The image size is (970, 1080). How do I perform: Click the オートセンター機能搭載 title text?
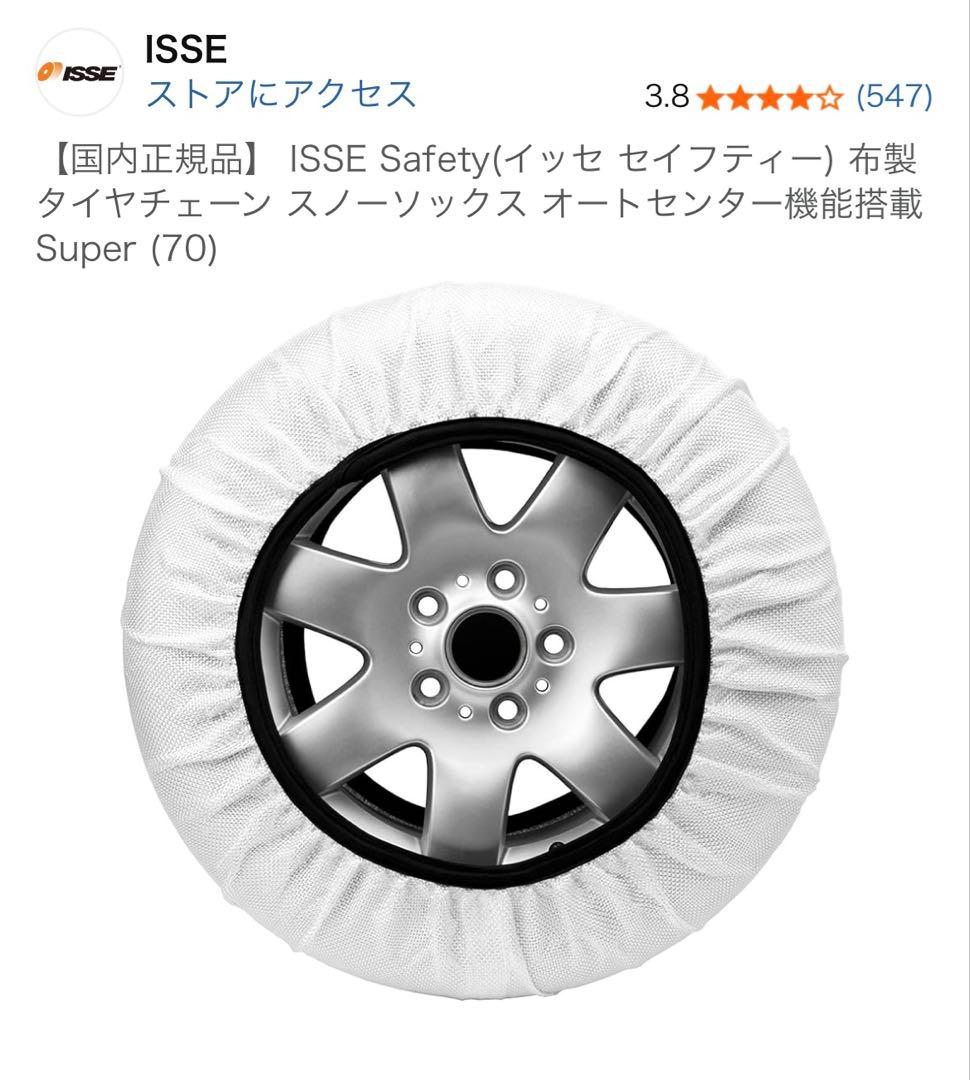click(x=732, y=204)
